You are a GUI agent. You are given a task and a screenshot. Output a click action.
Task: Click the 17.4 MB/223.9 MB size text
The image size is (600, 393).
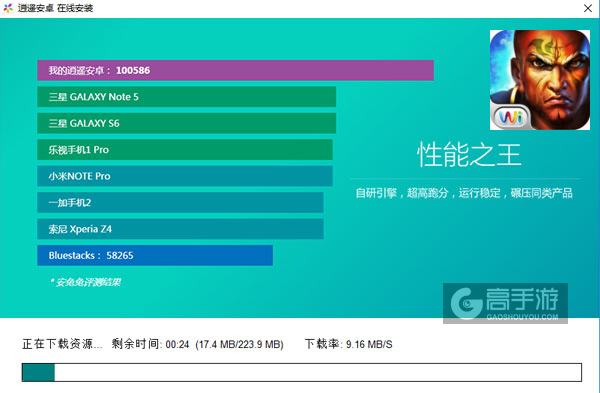coord(240,344)
